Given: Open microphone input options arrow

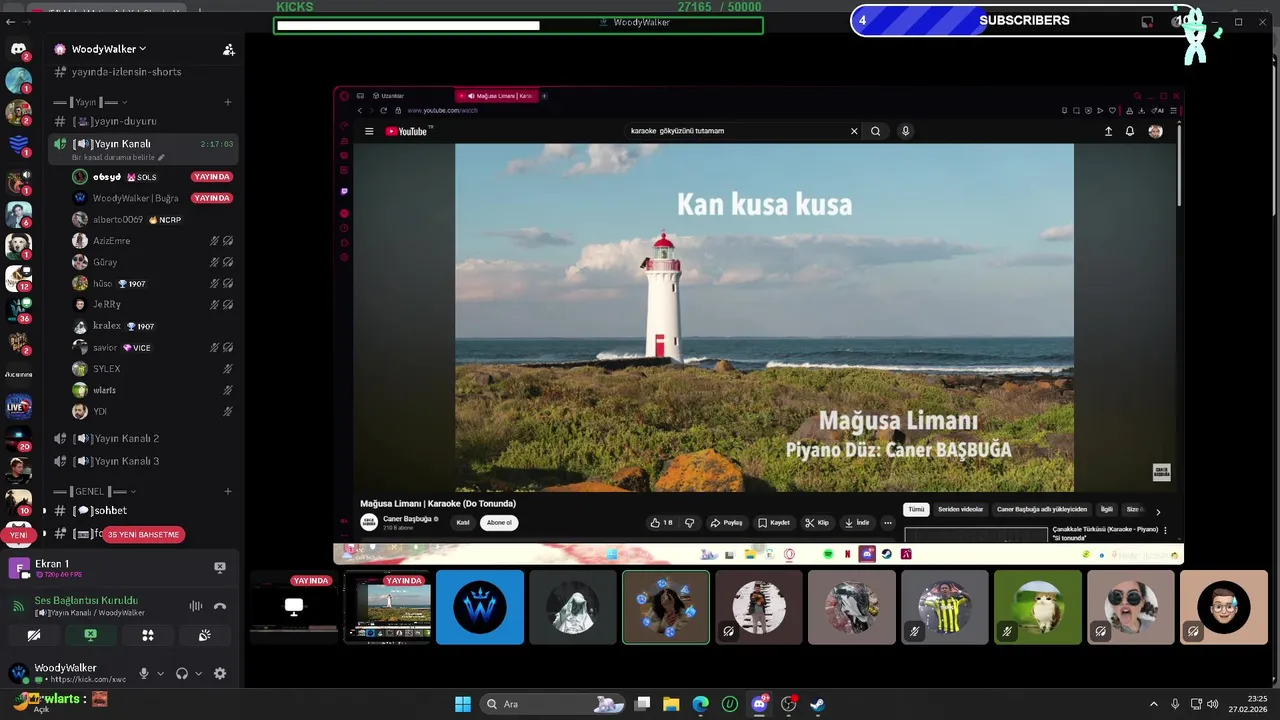Looking at the screenshot, I should tap(160, 674).
